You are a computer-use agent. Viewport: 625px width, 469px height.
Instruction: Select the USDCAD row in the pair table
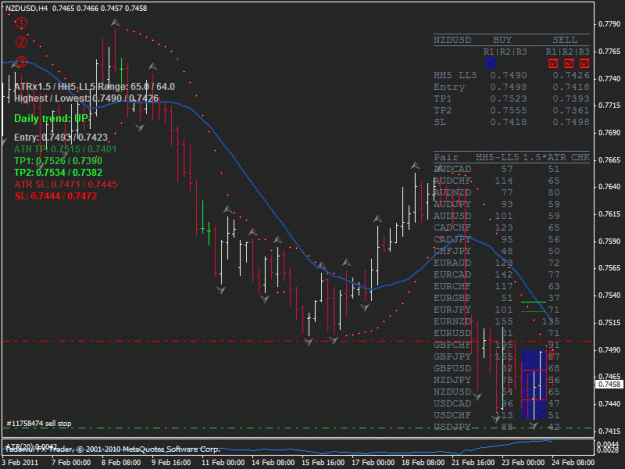(497, 404)
